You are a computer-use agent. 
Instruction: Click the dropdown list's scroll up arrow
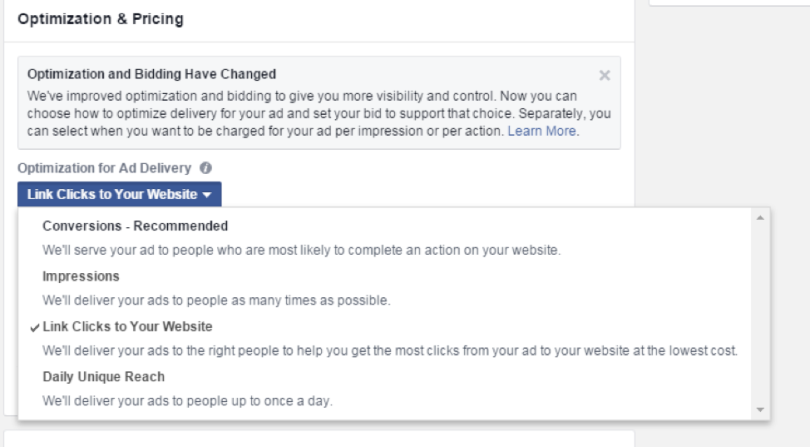point(761,218)
